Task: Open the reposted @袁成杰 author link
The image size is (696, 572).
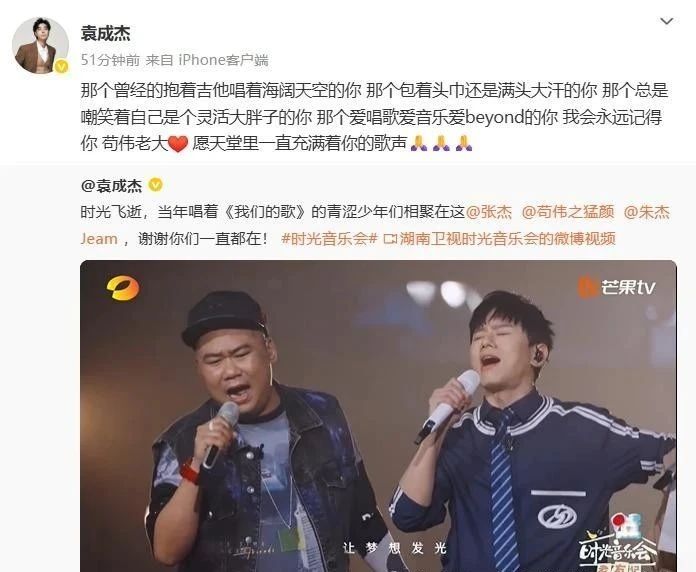Action: (111, 185)
